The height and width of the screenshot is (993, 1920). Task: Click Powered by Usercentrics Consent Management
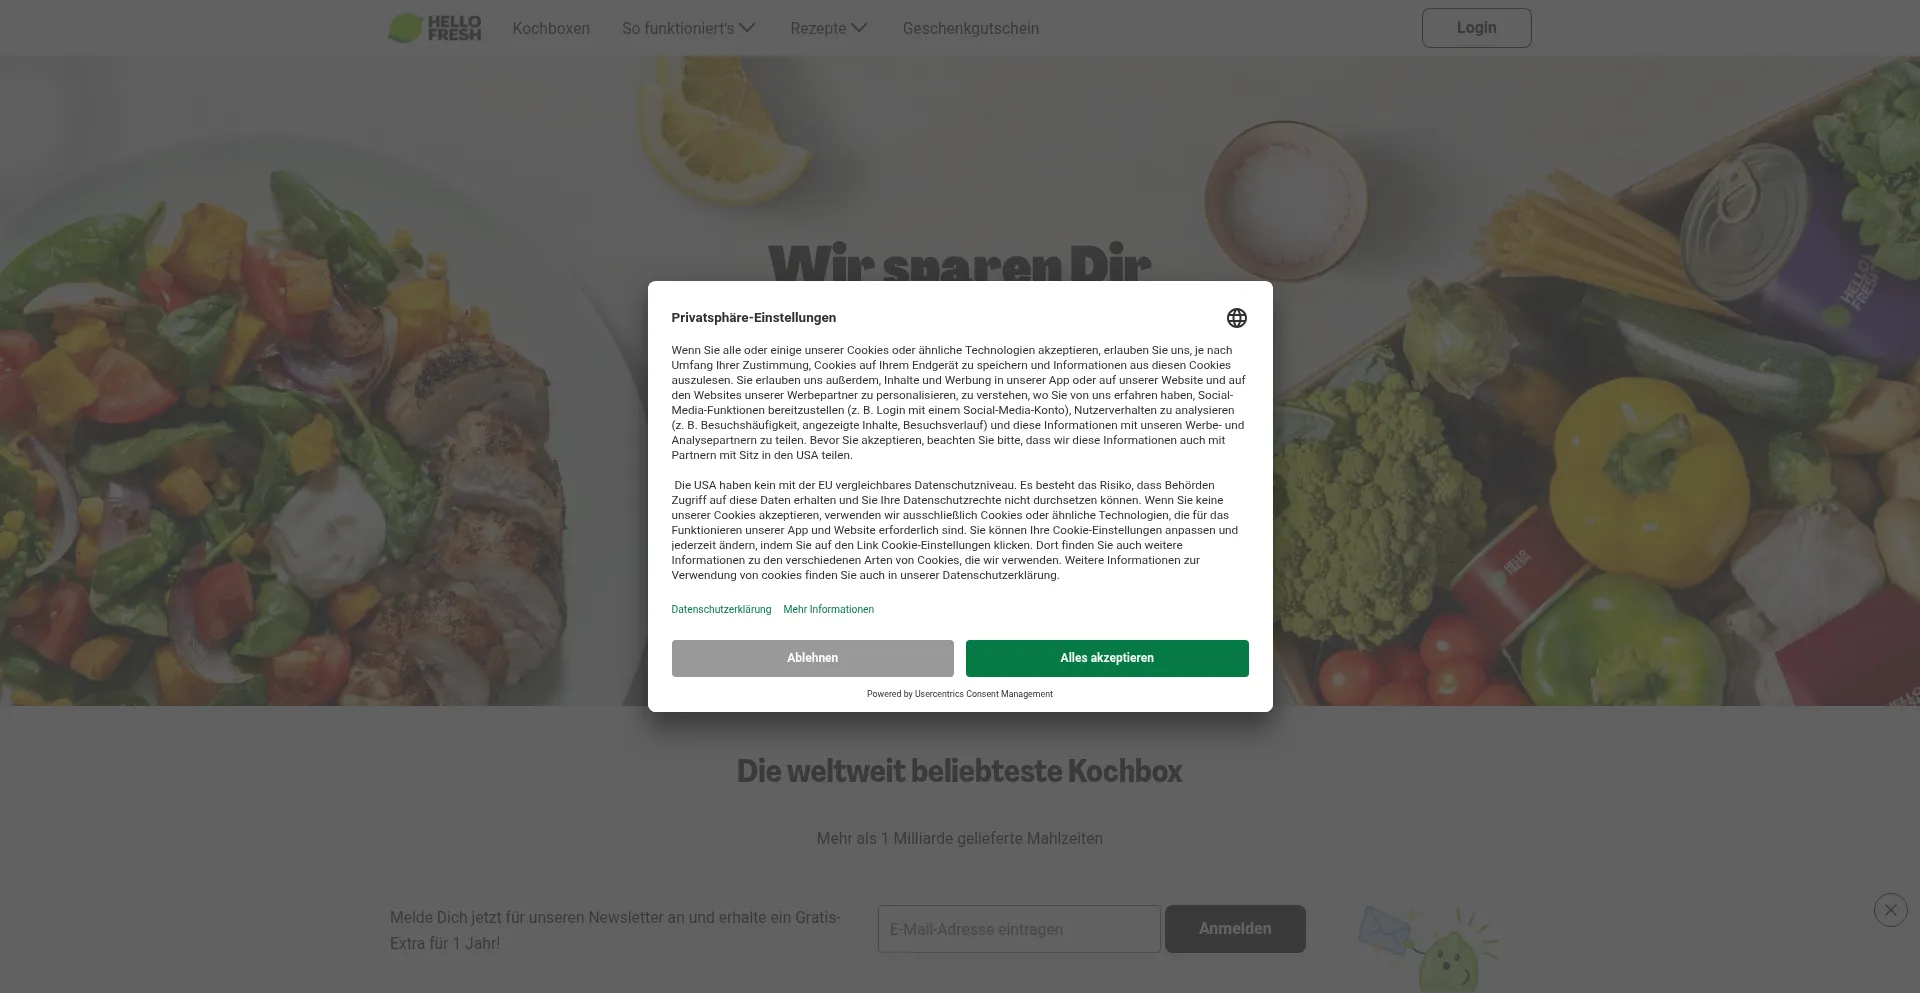959,694
